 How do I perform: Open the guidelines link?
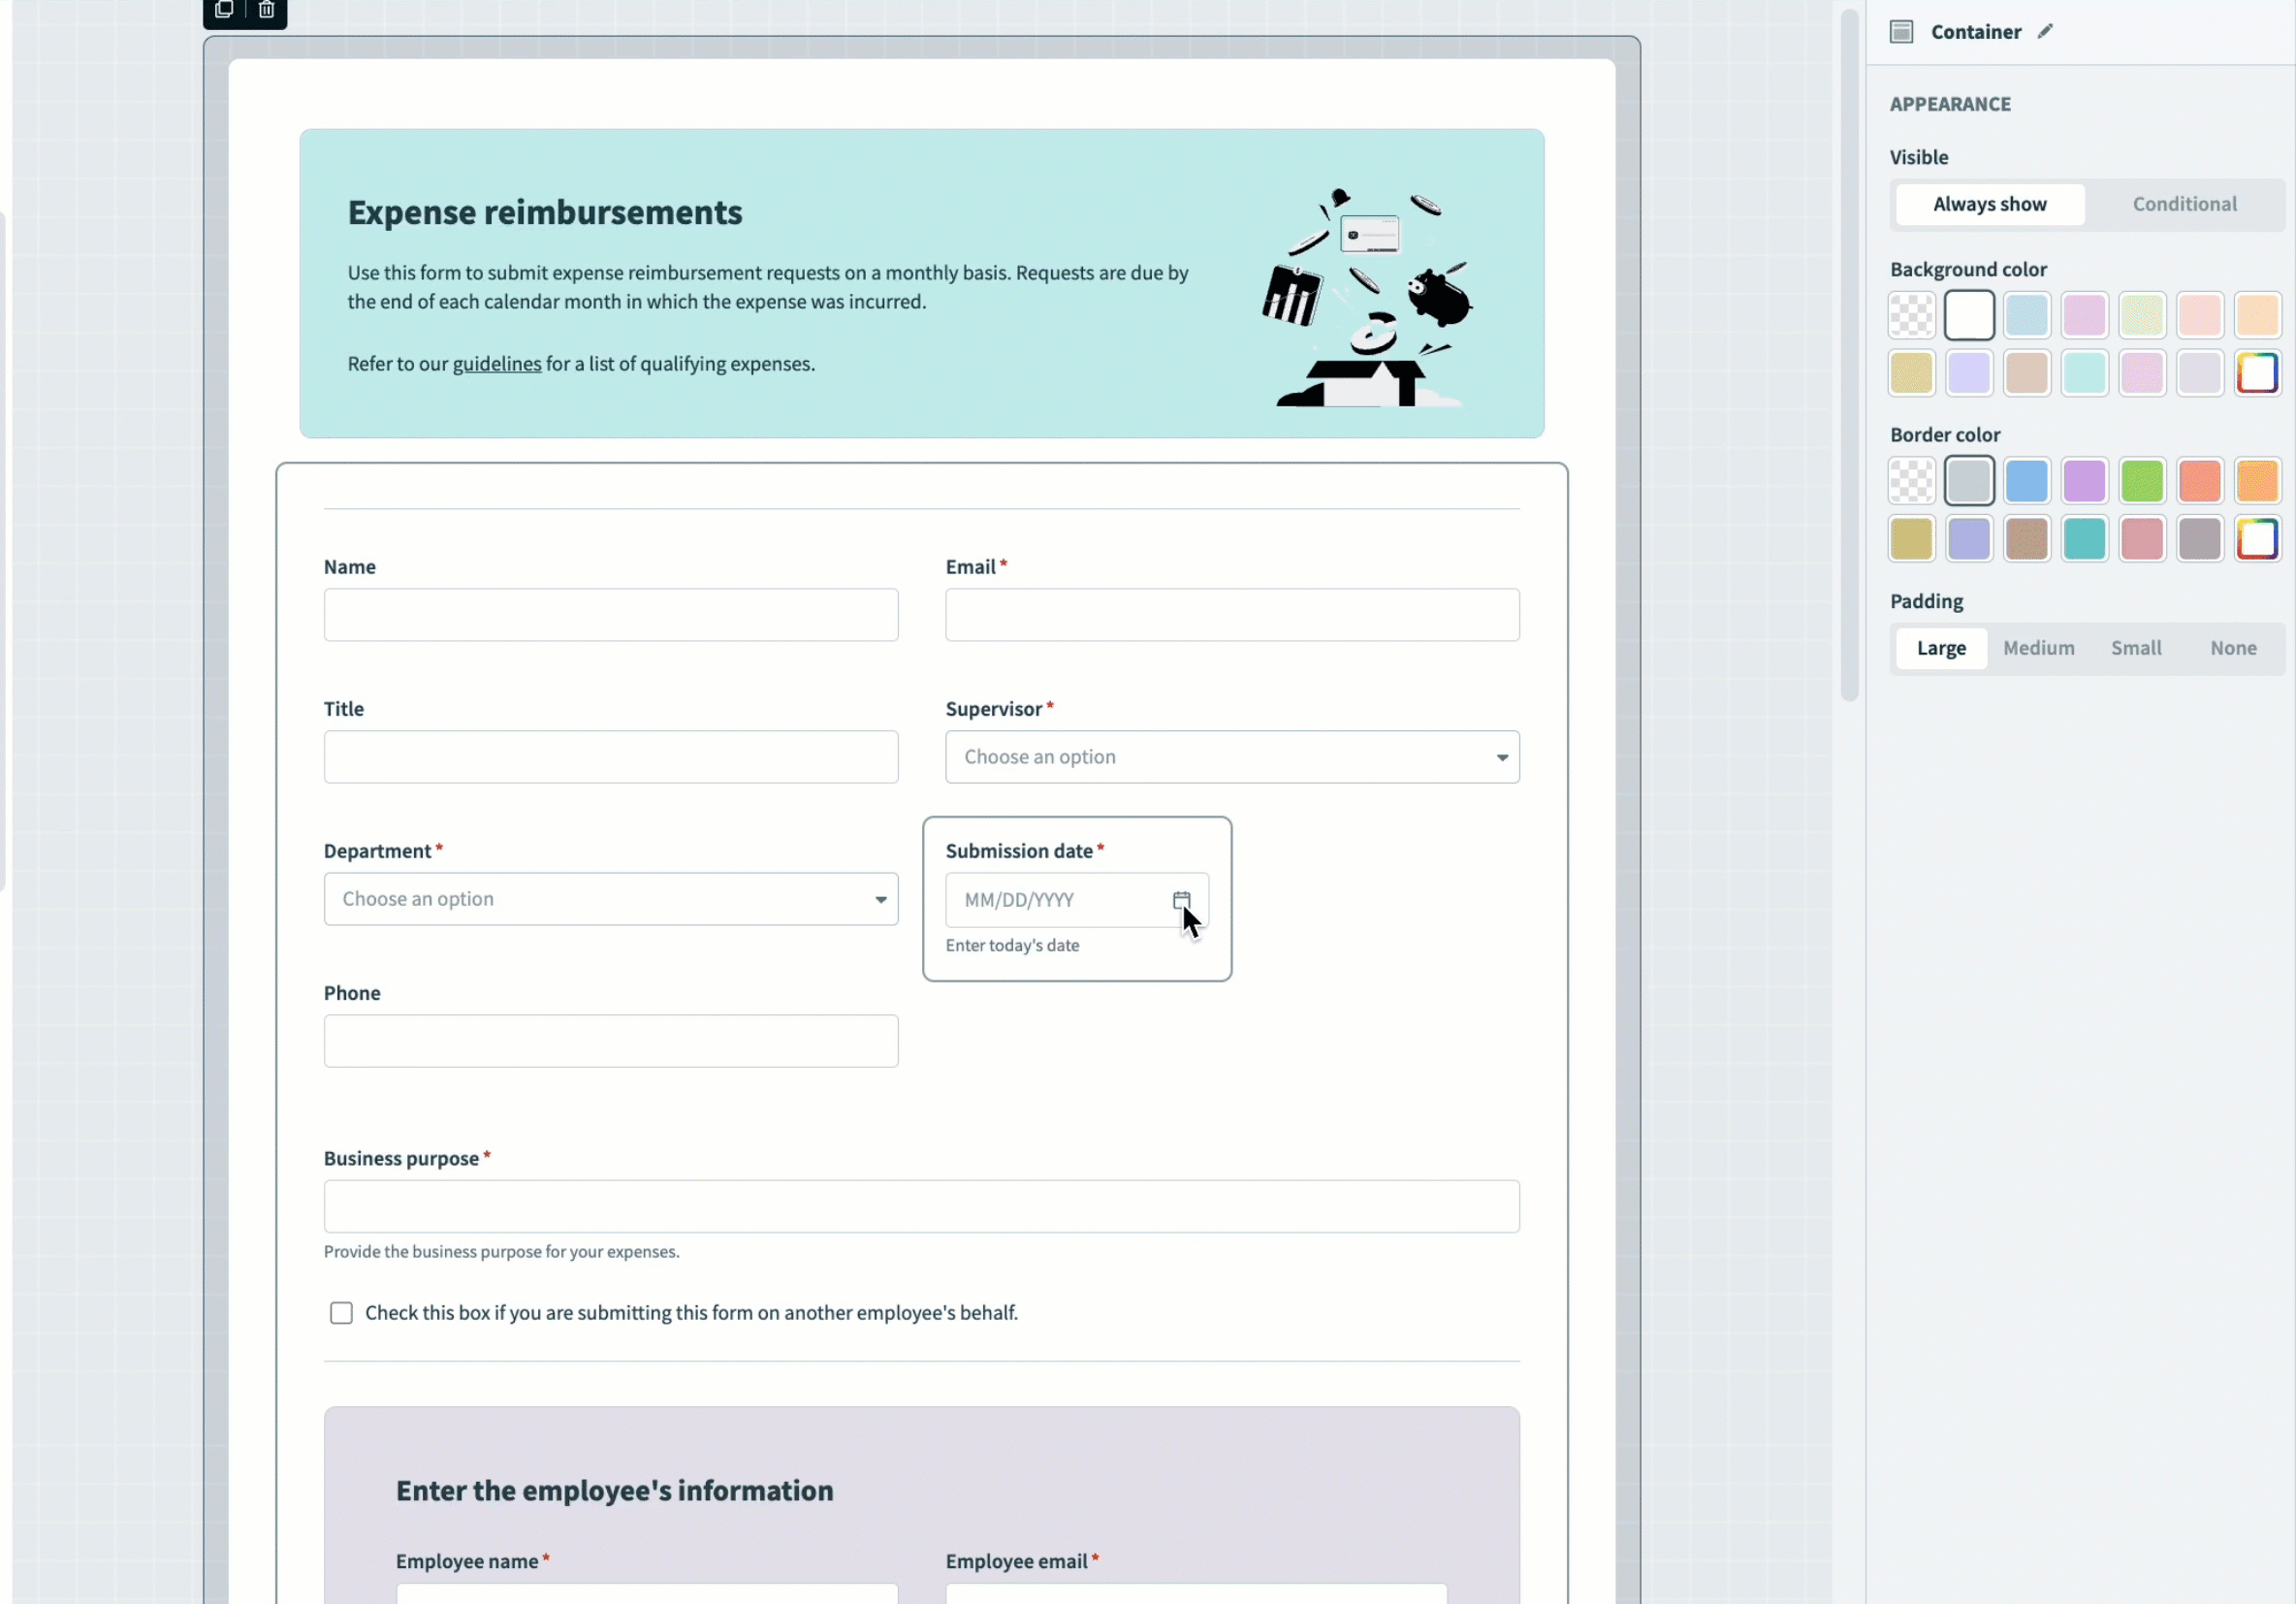(x=497, y=364)
